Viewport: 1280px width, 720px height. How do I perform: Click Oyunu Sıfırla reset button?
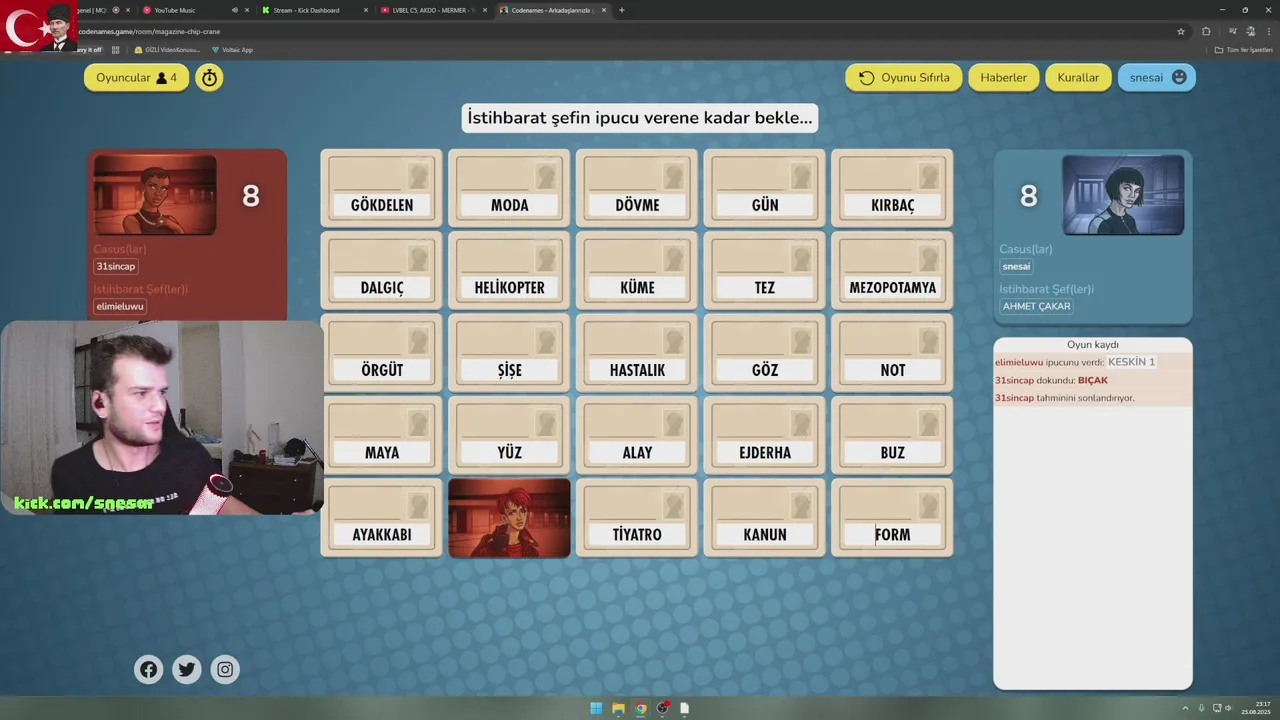coord(904,78)
